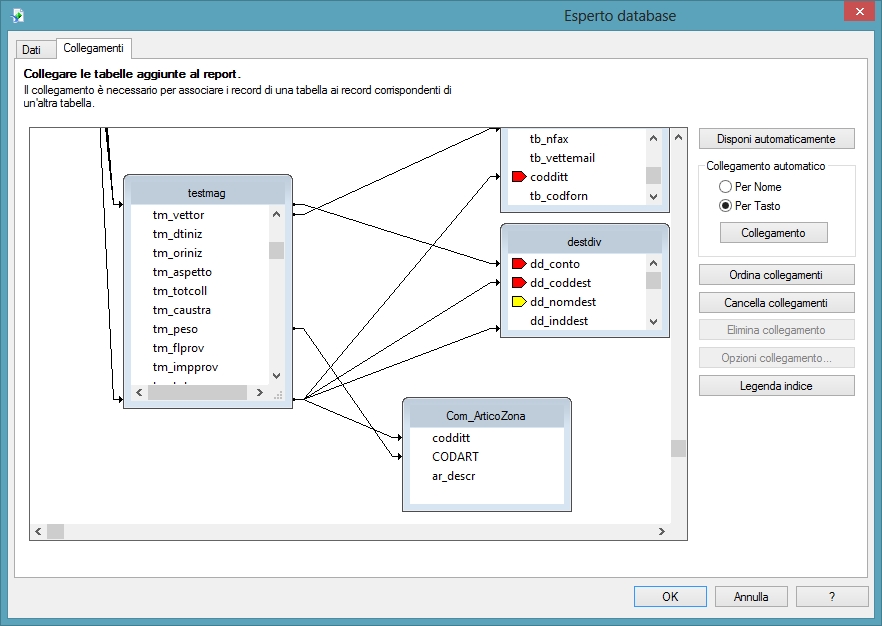Screen dimensions: 882x626
Task: Select the tb_codforn field
Action: [x=559, y=196]
